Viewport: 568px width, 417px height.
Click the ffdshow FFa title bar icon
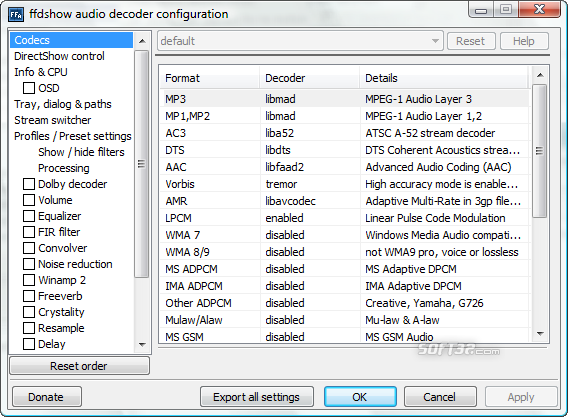point(16,14)
